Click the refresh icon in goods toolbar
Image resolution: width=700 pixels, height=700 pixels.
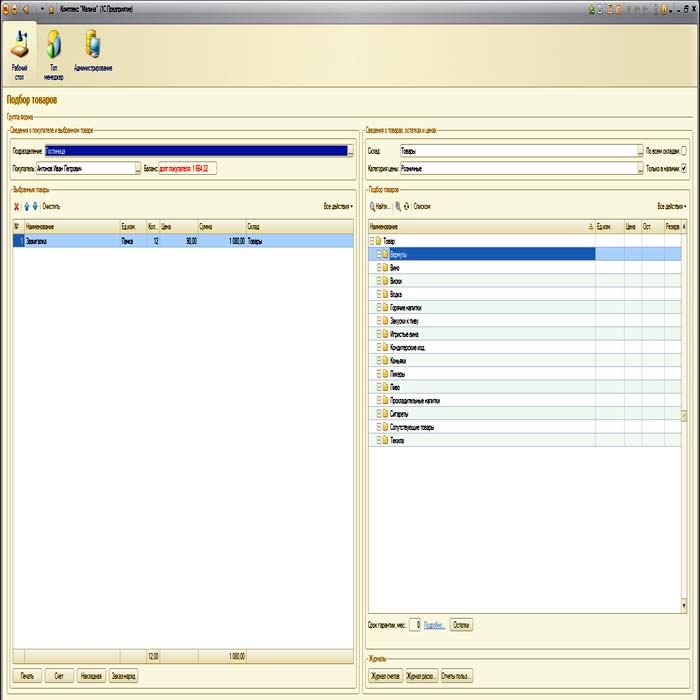point(407,206)
